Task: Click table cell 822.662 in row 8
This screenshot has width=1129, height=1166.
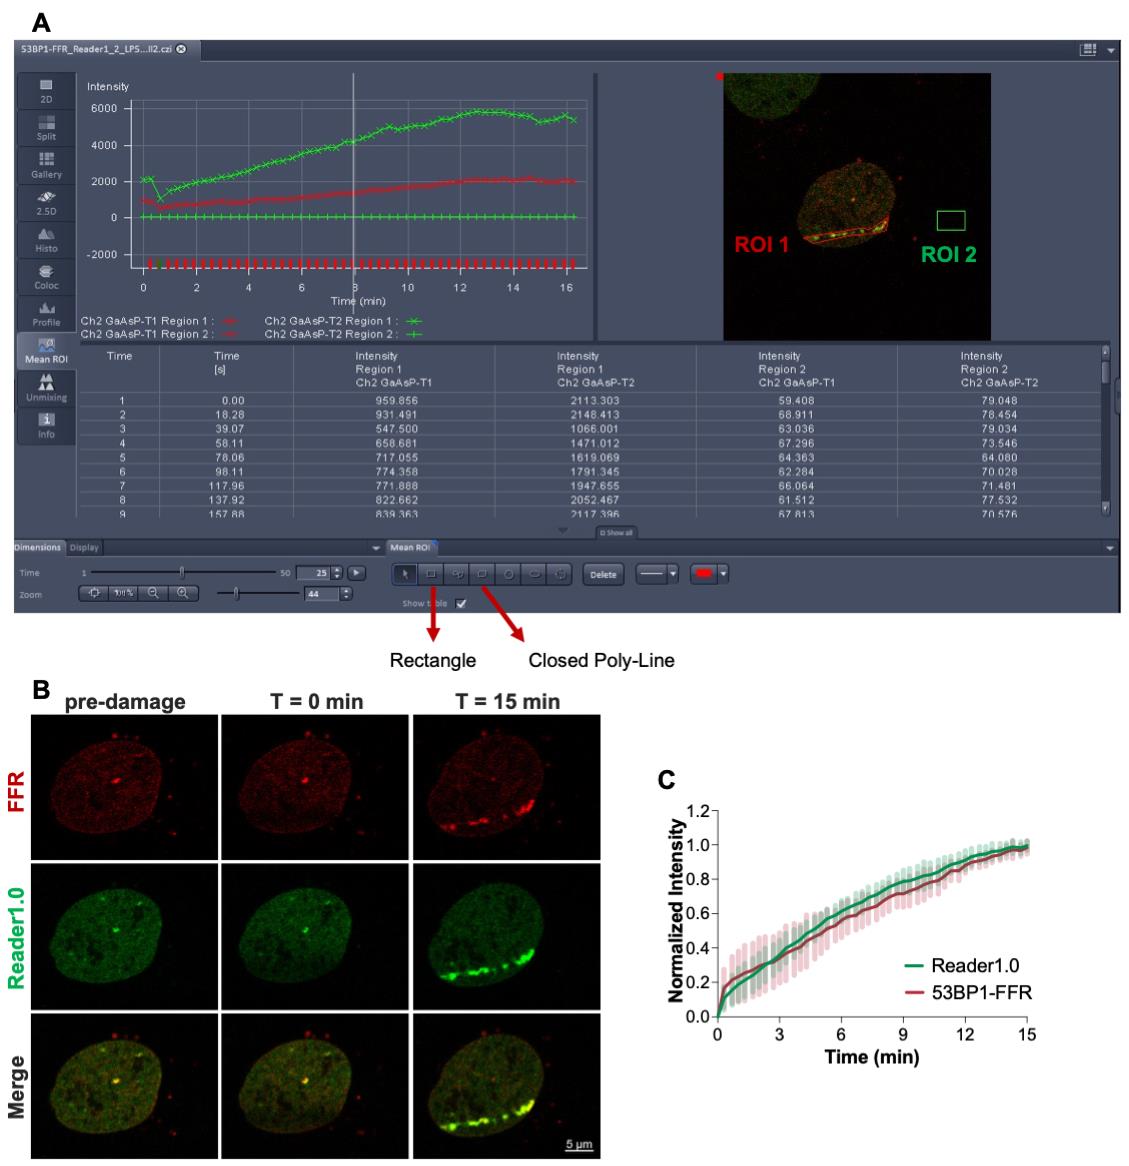Action: pyautogui.click(x=396, y=500)
